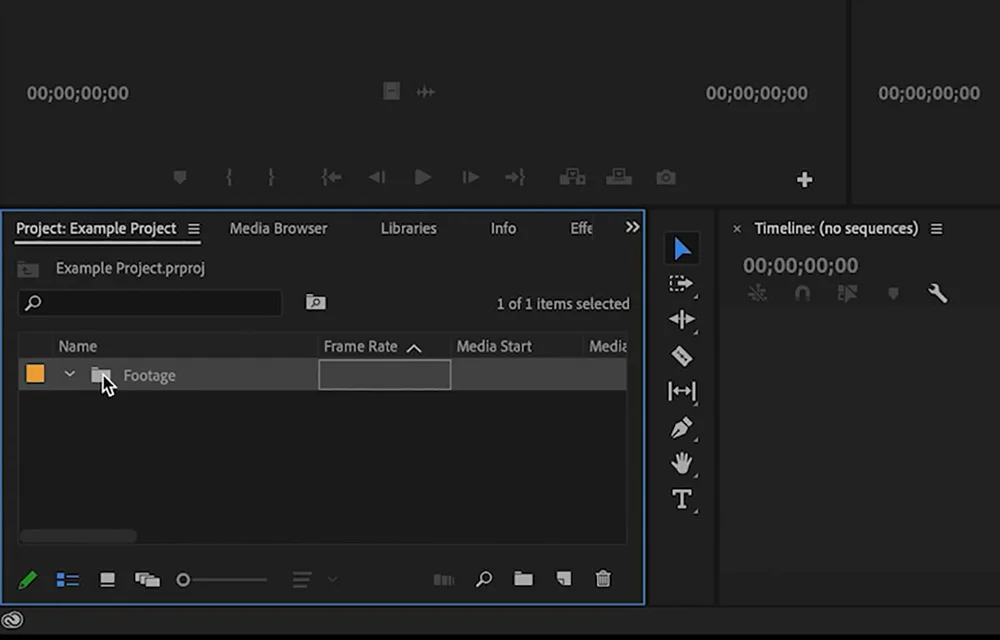Image resolution: width=1000 pixels, height=640 pixels.
Task: Select the Project: Example Project tab
Action: tap(96, 228)
